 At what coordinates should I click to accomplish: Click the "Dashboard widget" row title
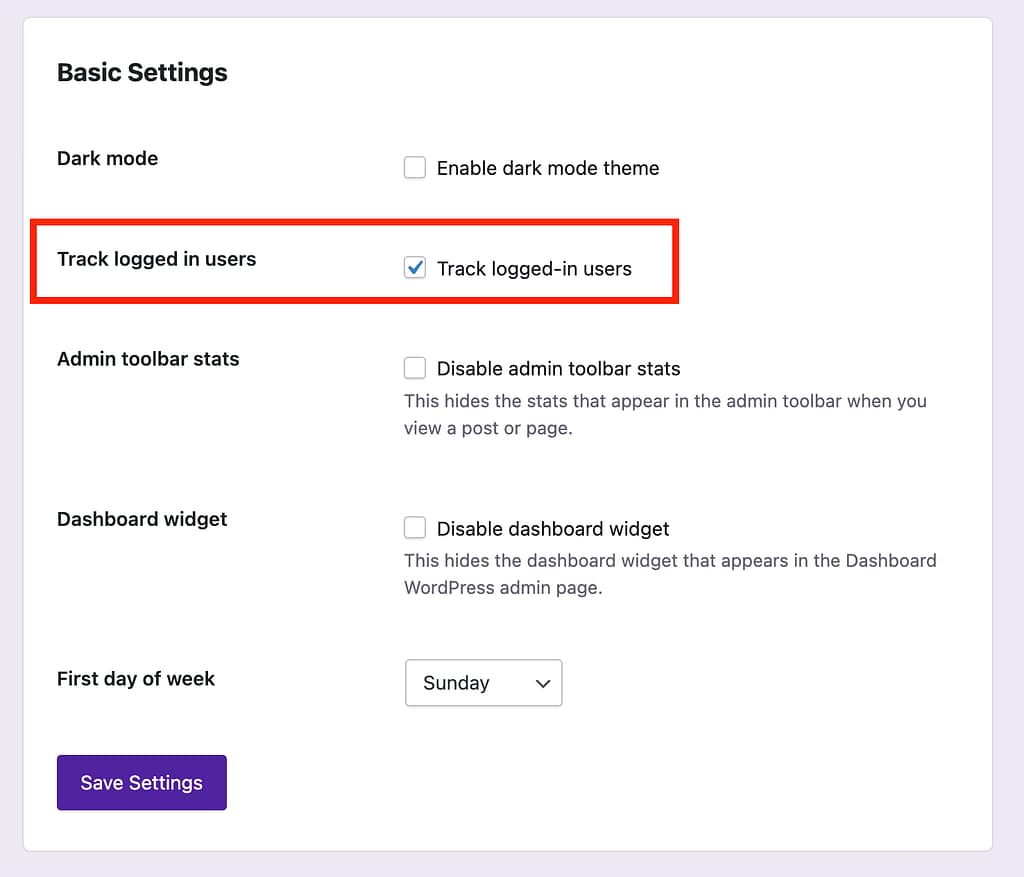click(x=142, y=519)
